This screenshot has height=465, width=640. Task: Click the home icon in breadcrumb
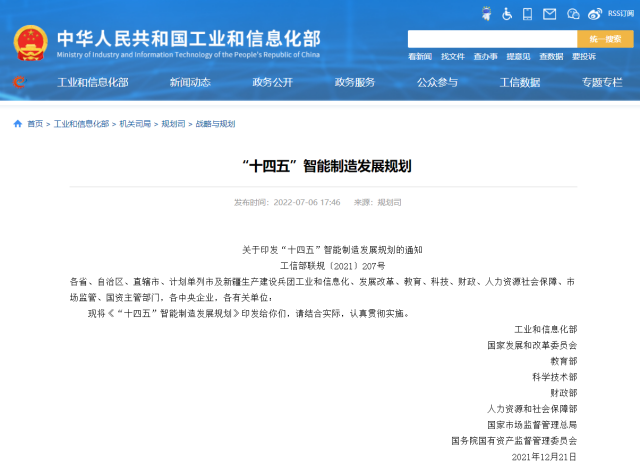tap(18, 124)
